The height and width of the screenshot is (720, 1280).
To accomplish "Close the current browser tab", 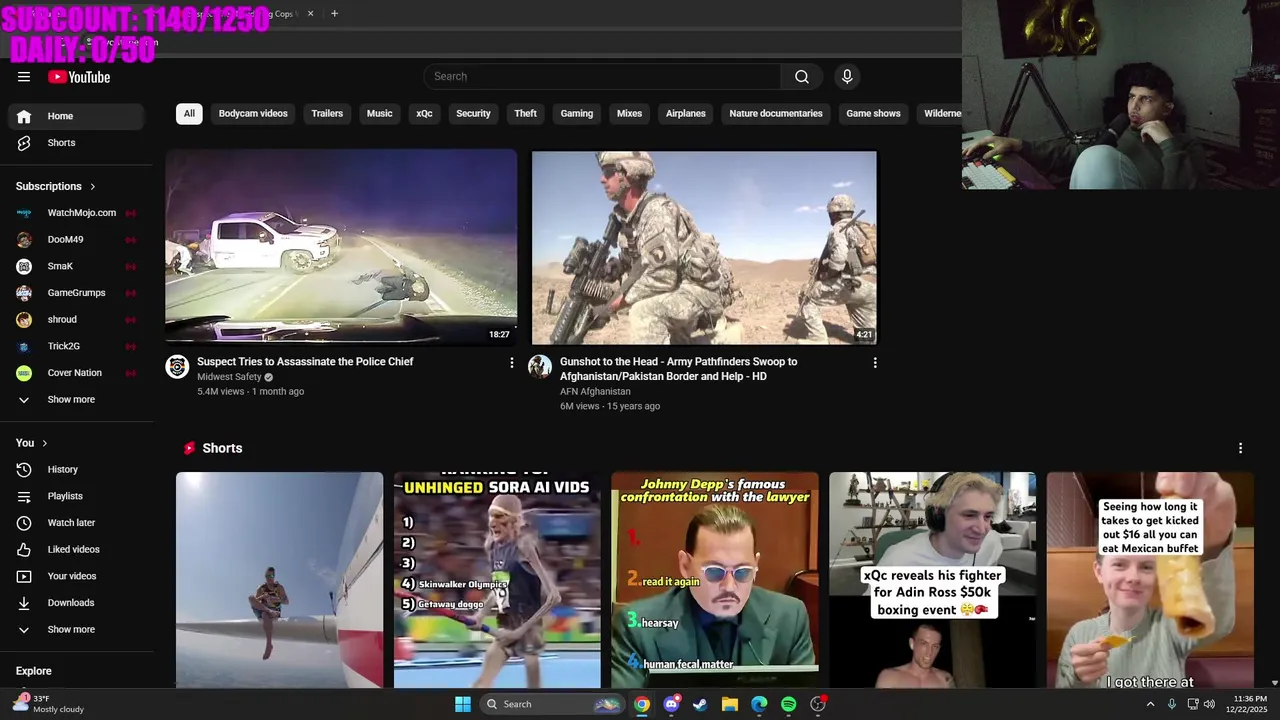I will tap(310, 14).
